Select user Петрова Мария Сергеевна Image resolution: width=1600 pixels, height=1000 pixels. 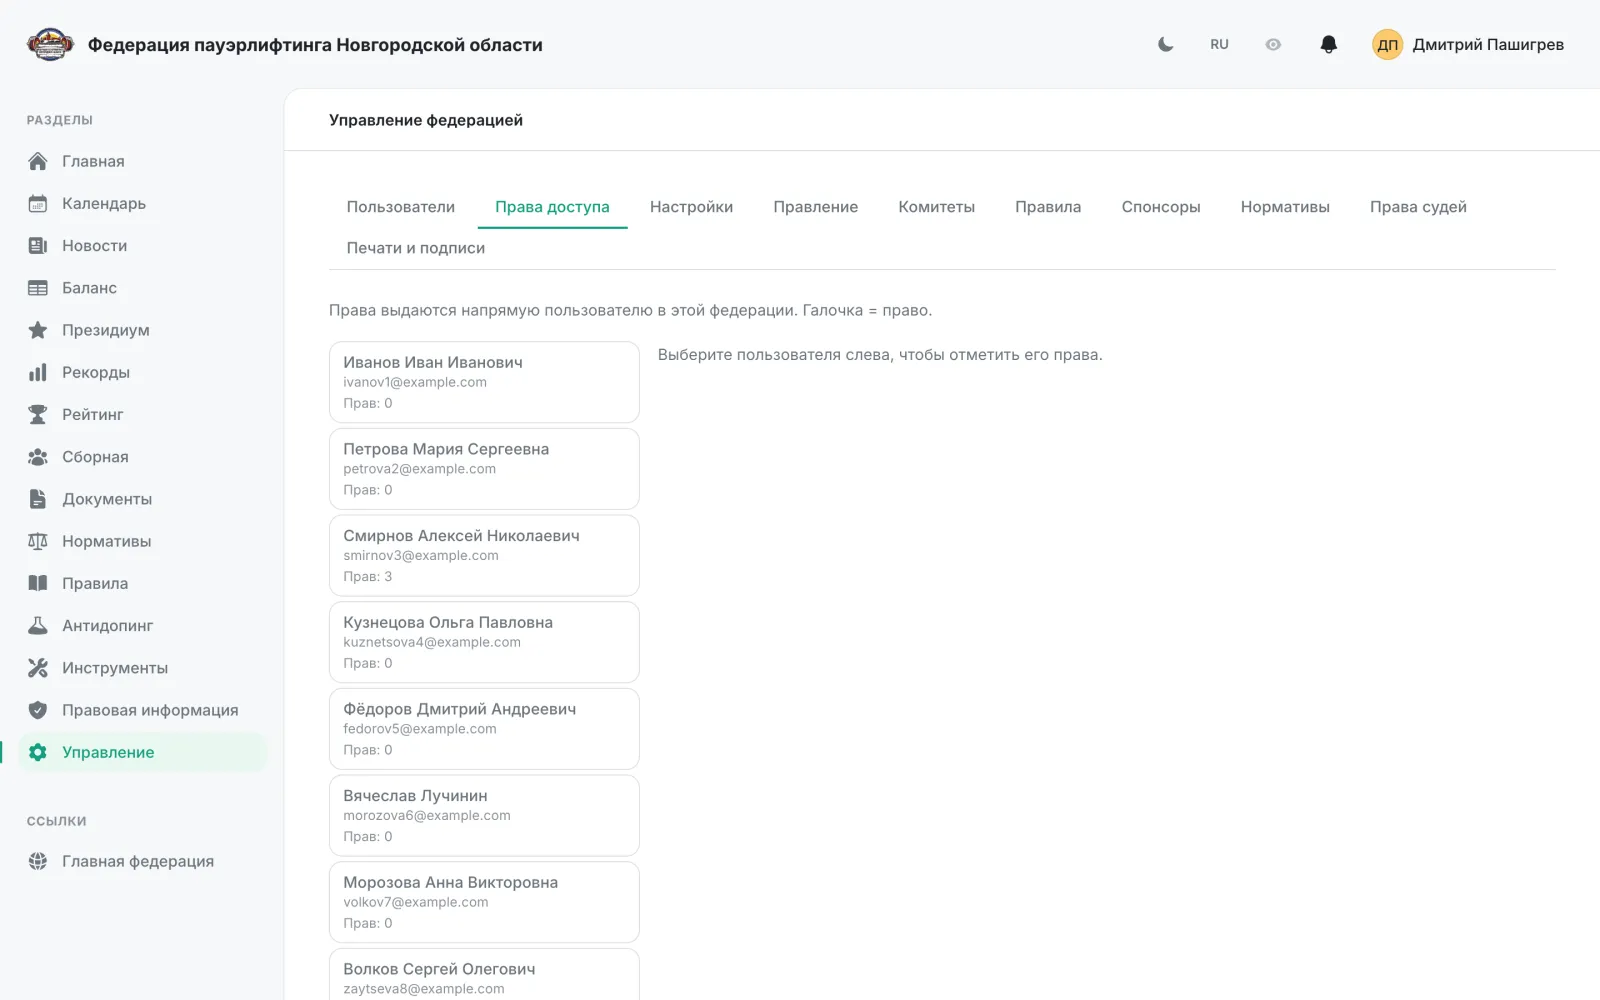coord(484,469)
